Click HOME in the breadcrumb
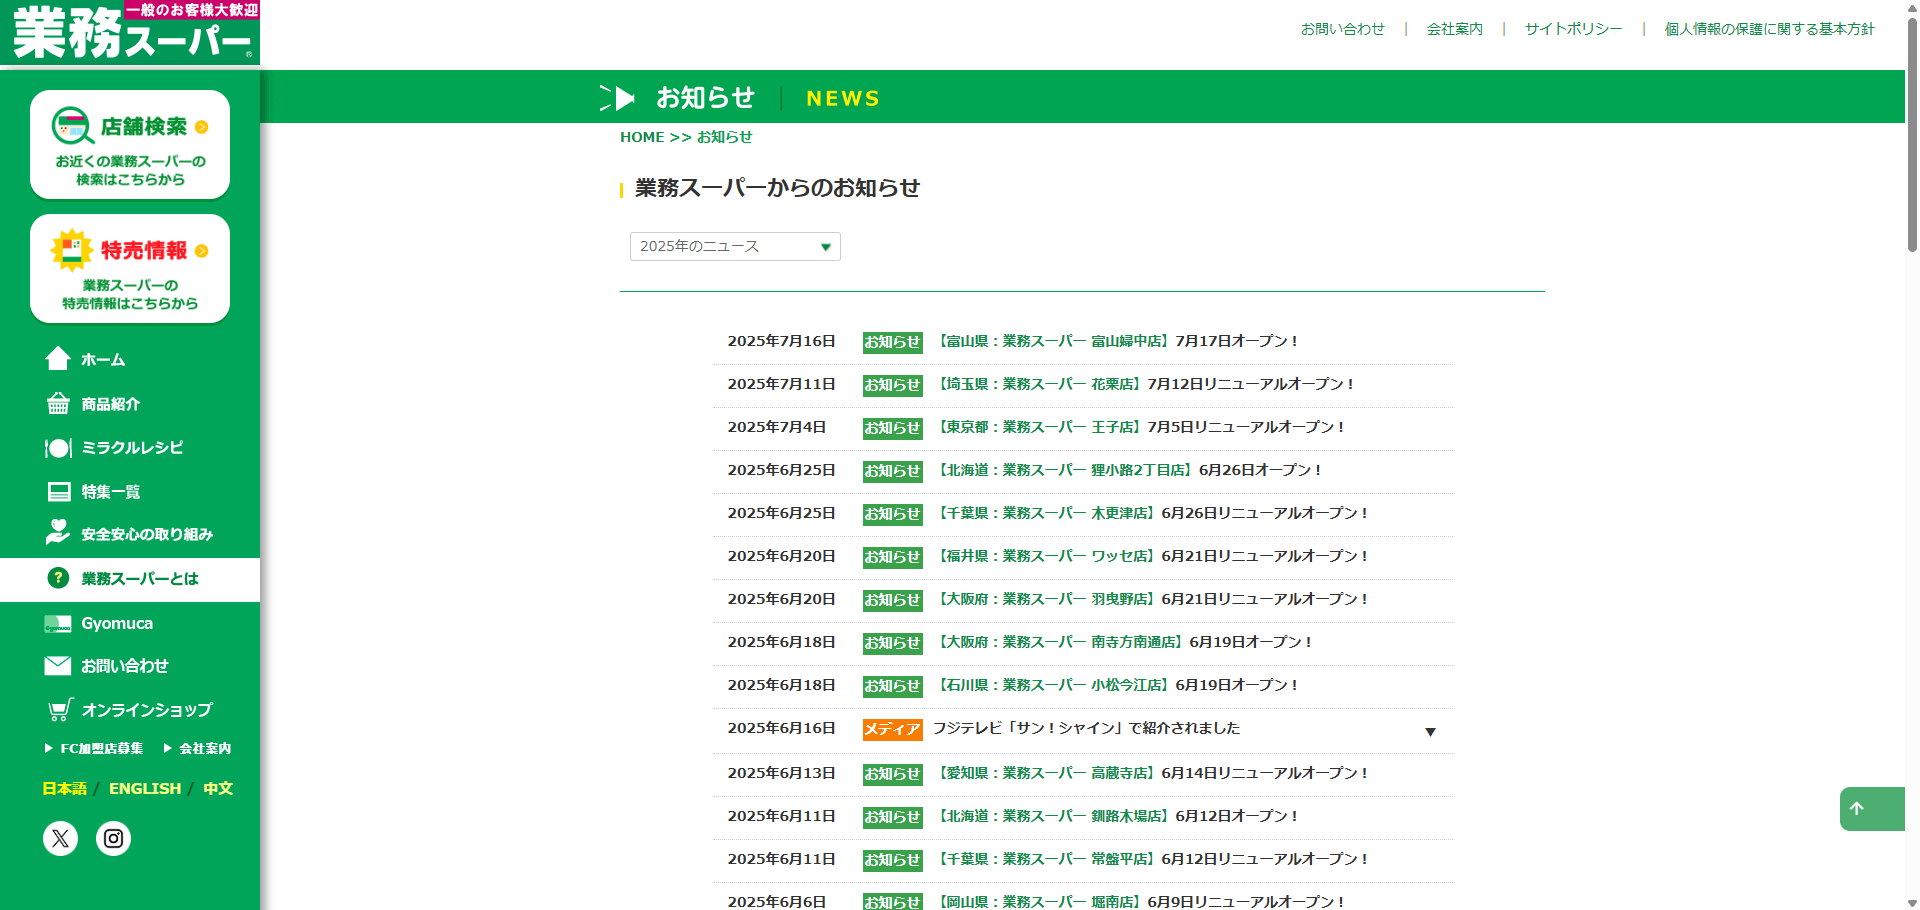 click(x=642, y=137)
